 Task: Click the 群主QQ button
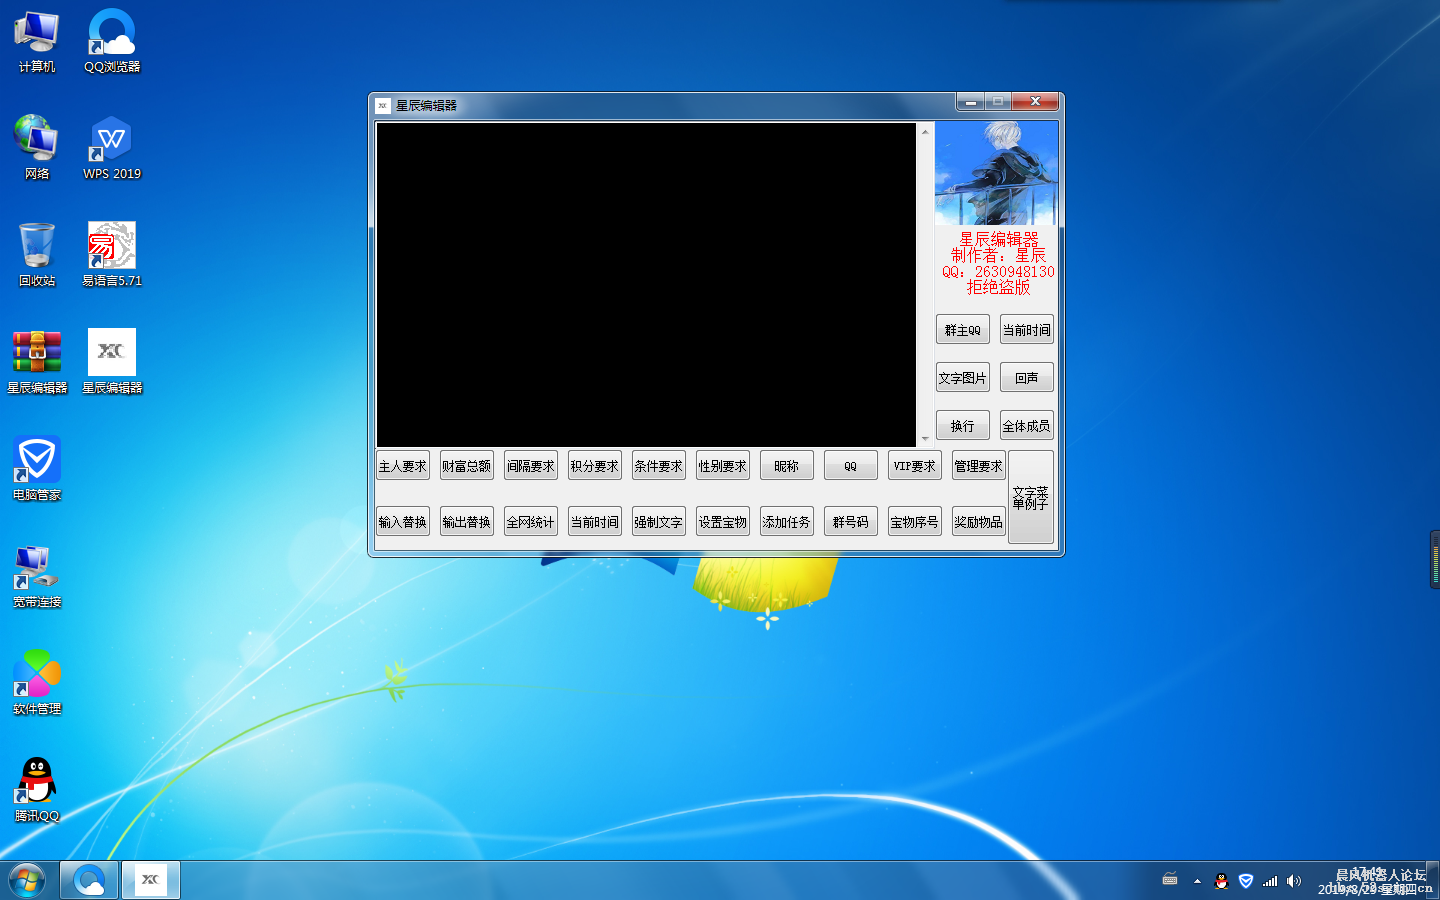tap(962, 330)
